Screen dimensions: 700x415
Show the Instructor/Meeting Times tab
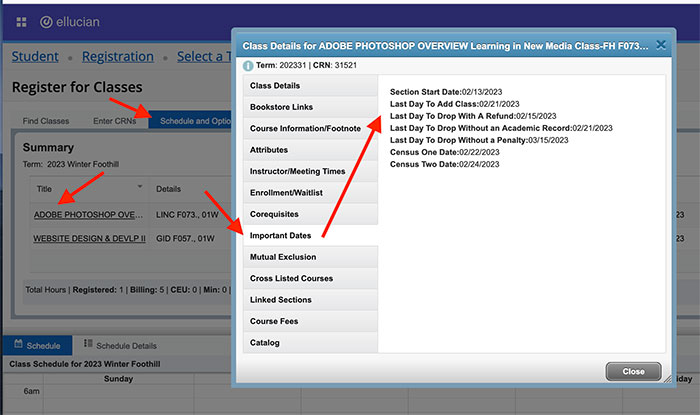310,171
